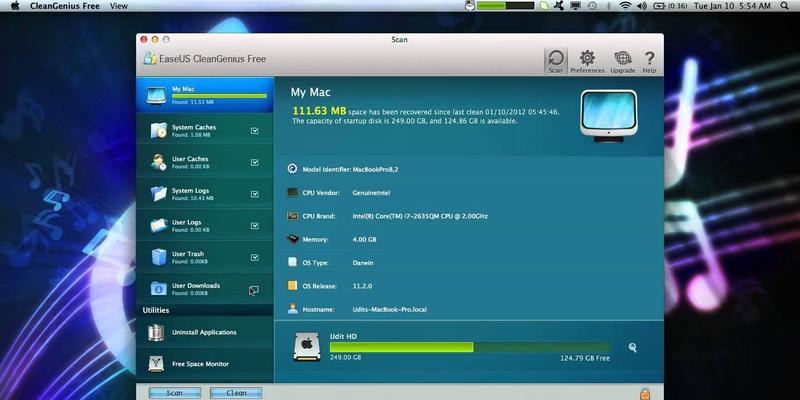Select System Caches category icon
Image resolution: width=800 pixels, height=400 pixels.
pos(158,131)
